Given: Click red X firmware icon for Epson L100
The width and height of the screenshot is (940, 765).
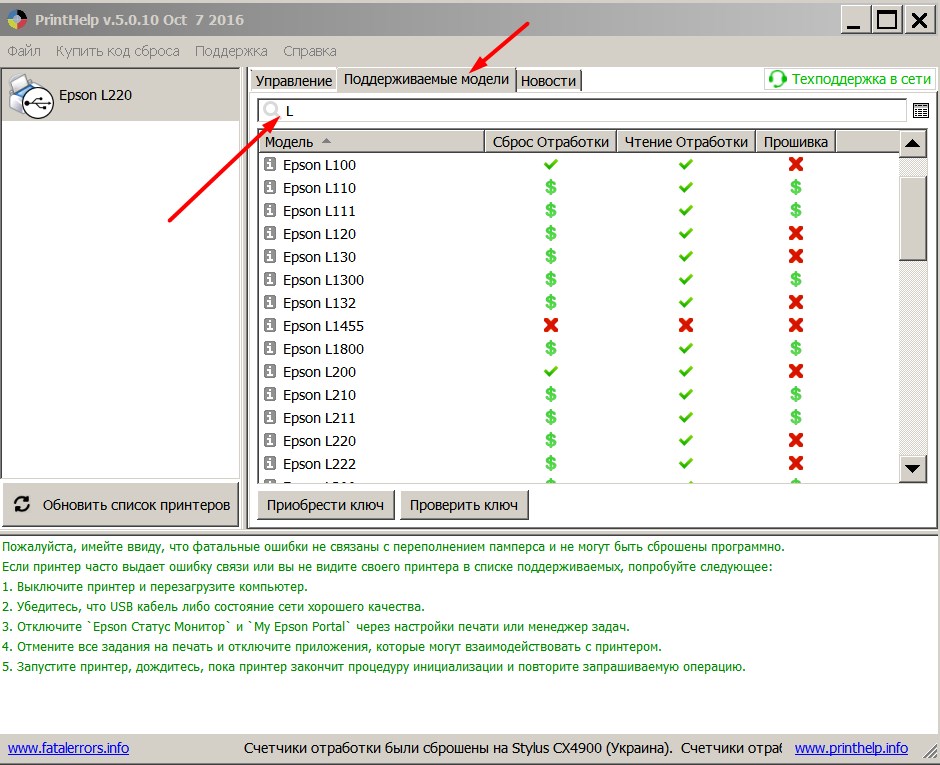Looking at the screenshot, I should [x=796, y=164].
